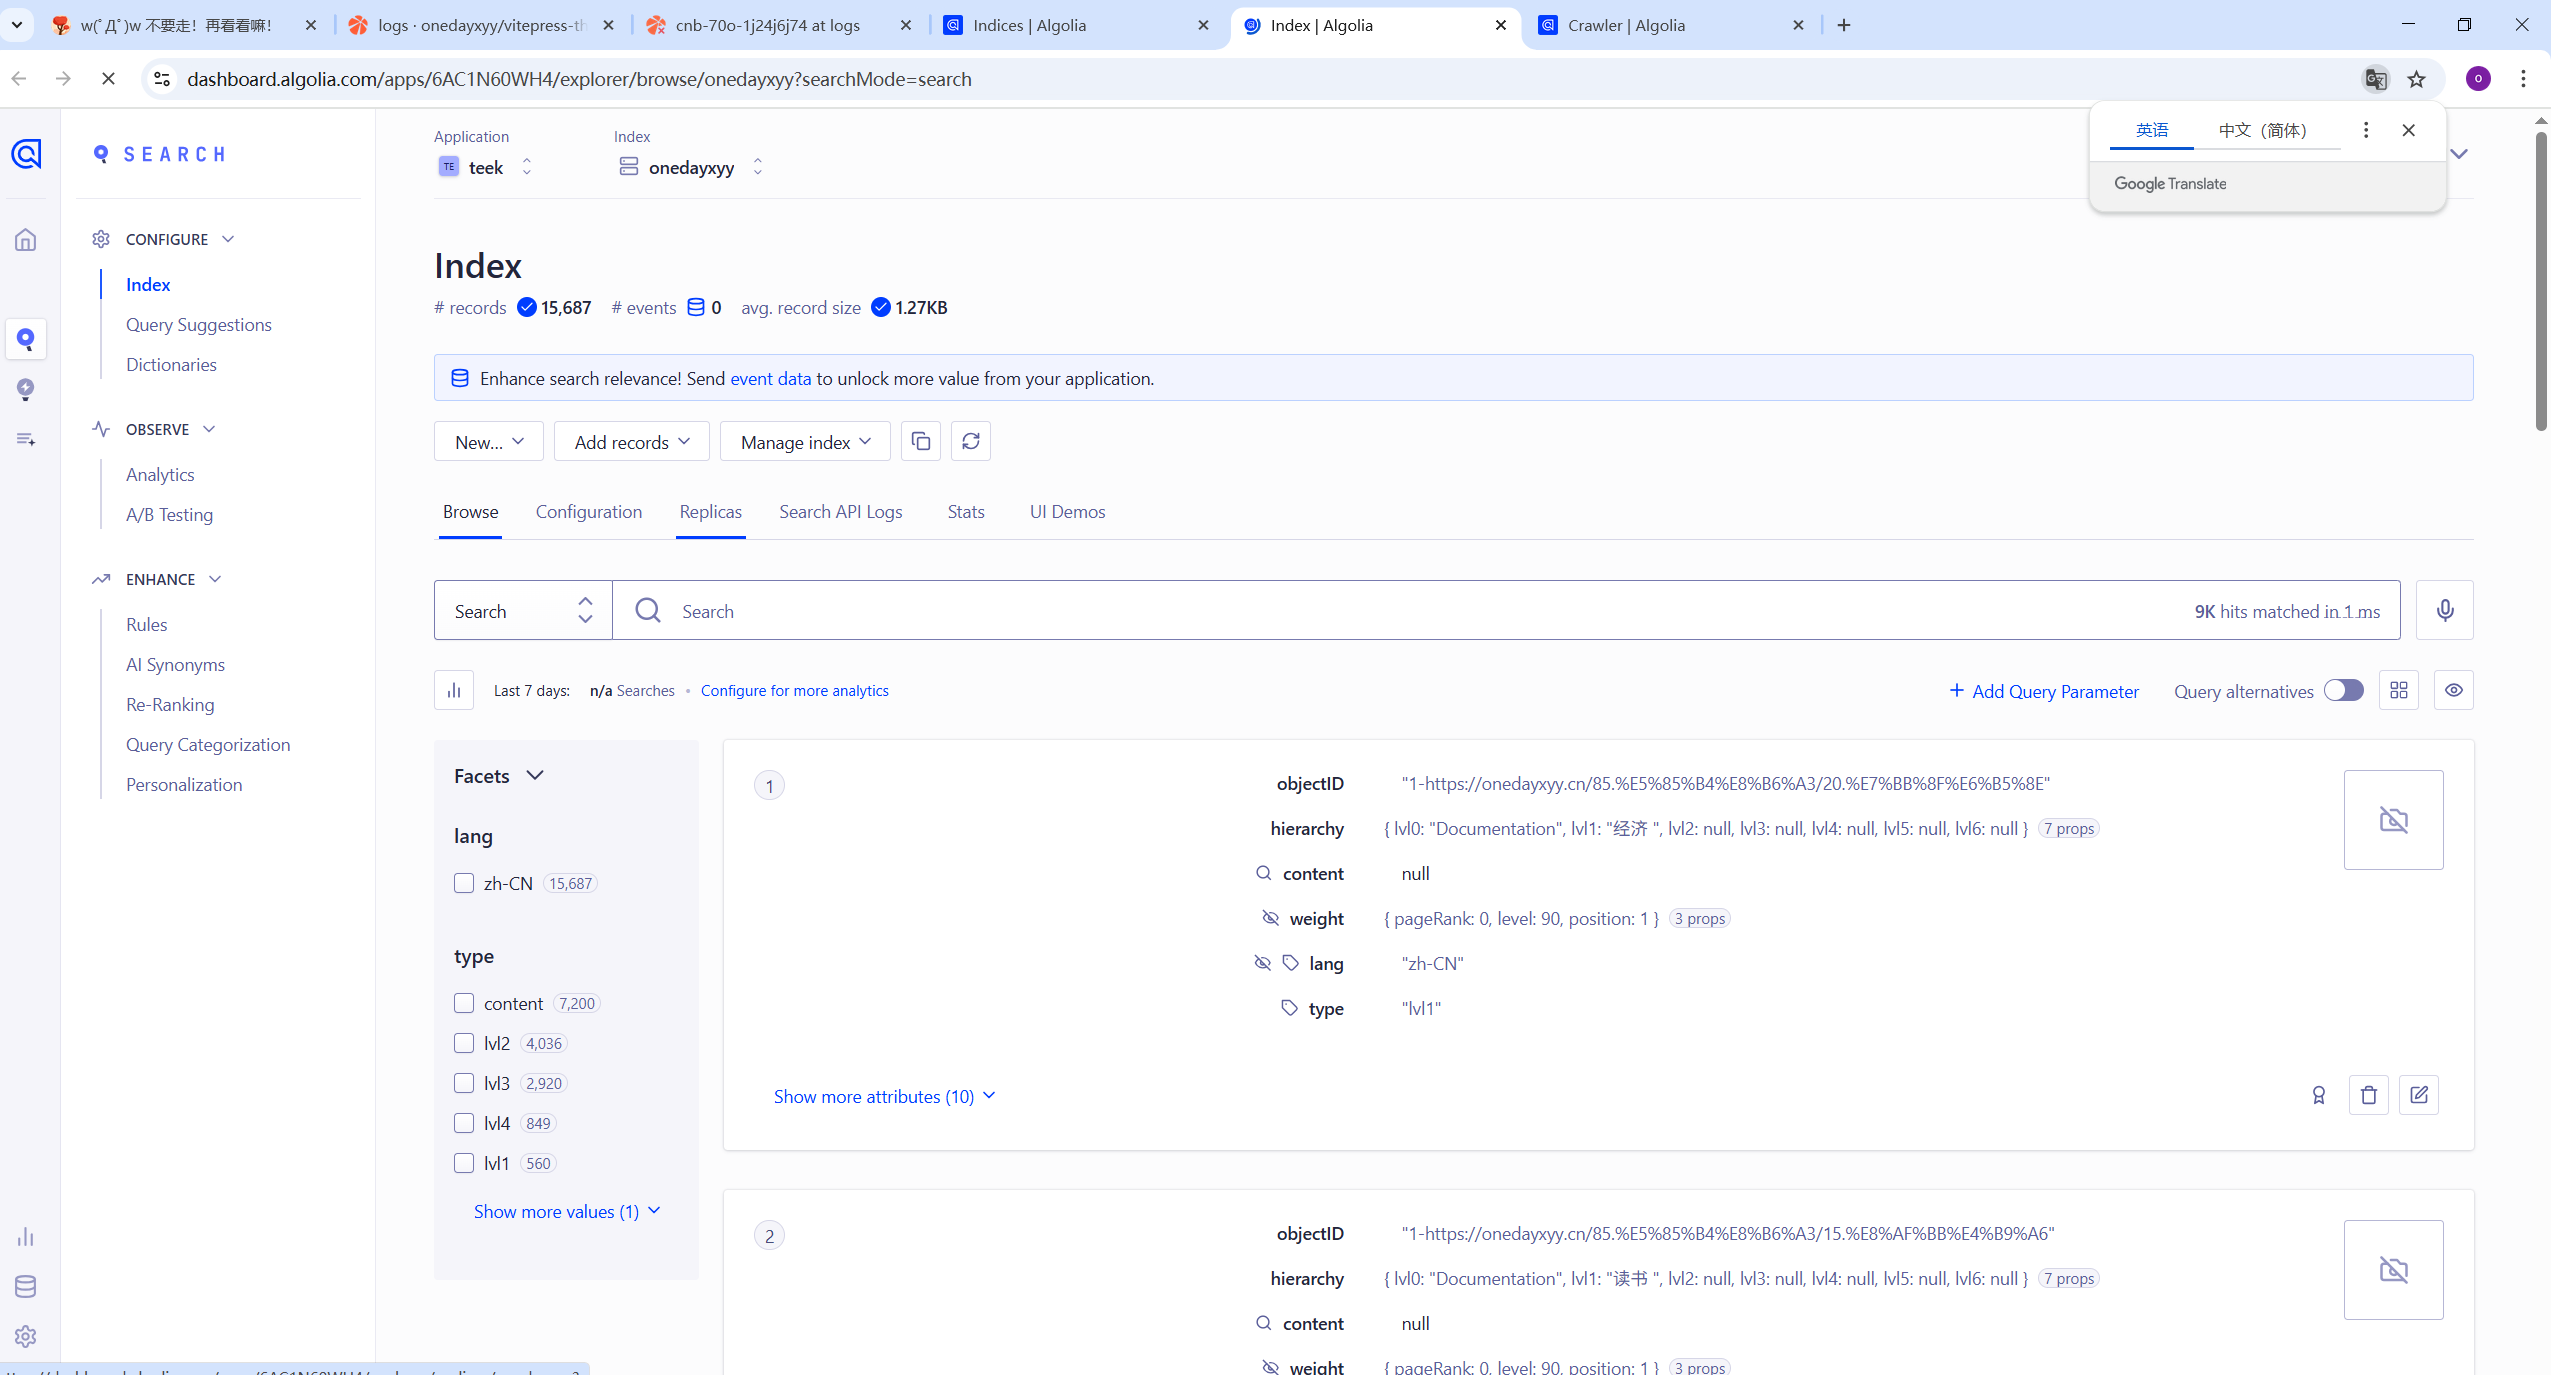The width and height of the screenshot is (2551, 1375).
Task: Open the Search mode selector
Action: 523,610
